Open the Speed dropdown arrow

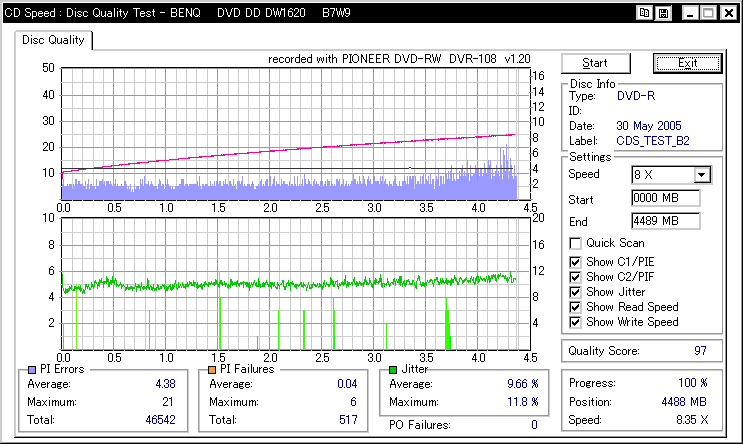pos(702,175)
